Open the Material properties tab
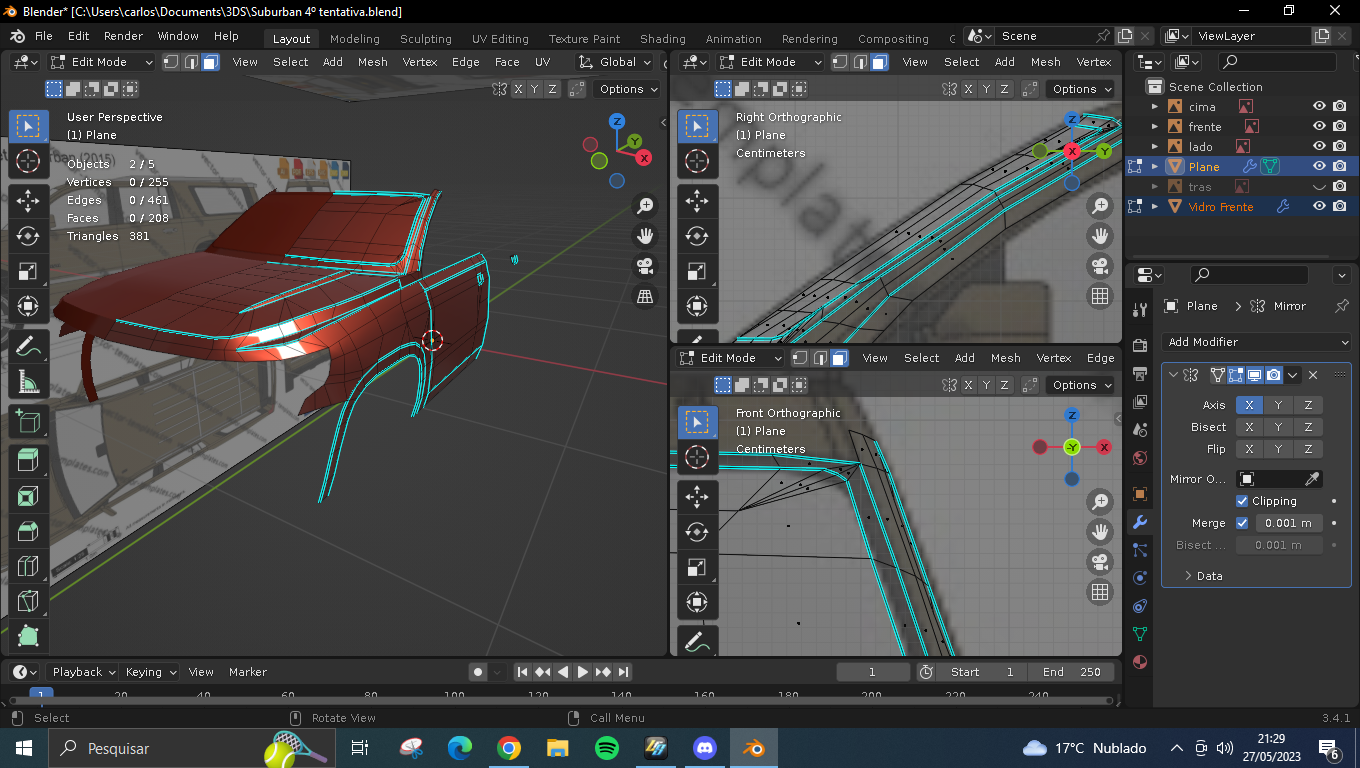 coord(1140,662)
